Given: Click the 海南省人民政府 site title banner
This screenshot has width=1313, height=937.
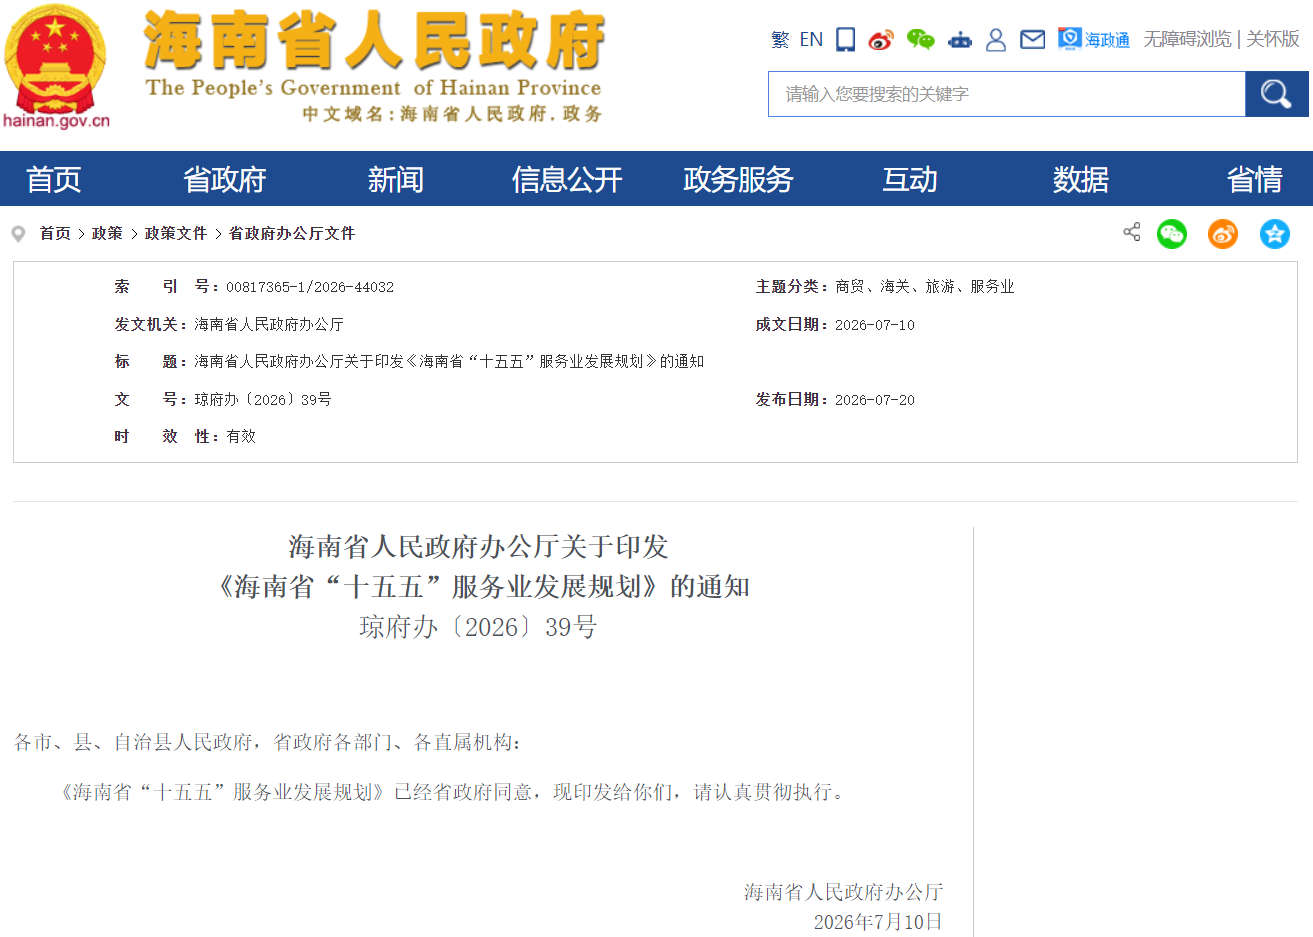Looking at the screenshot, I should point(374,66).
